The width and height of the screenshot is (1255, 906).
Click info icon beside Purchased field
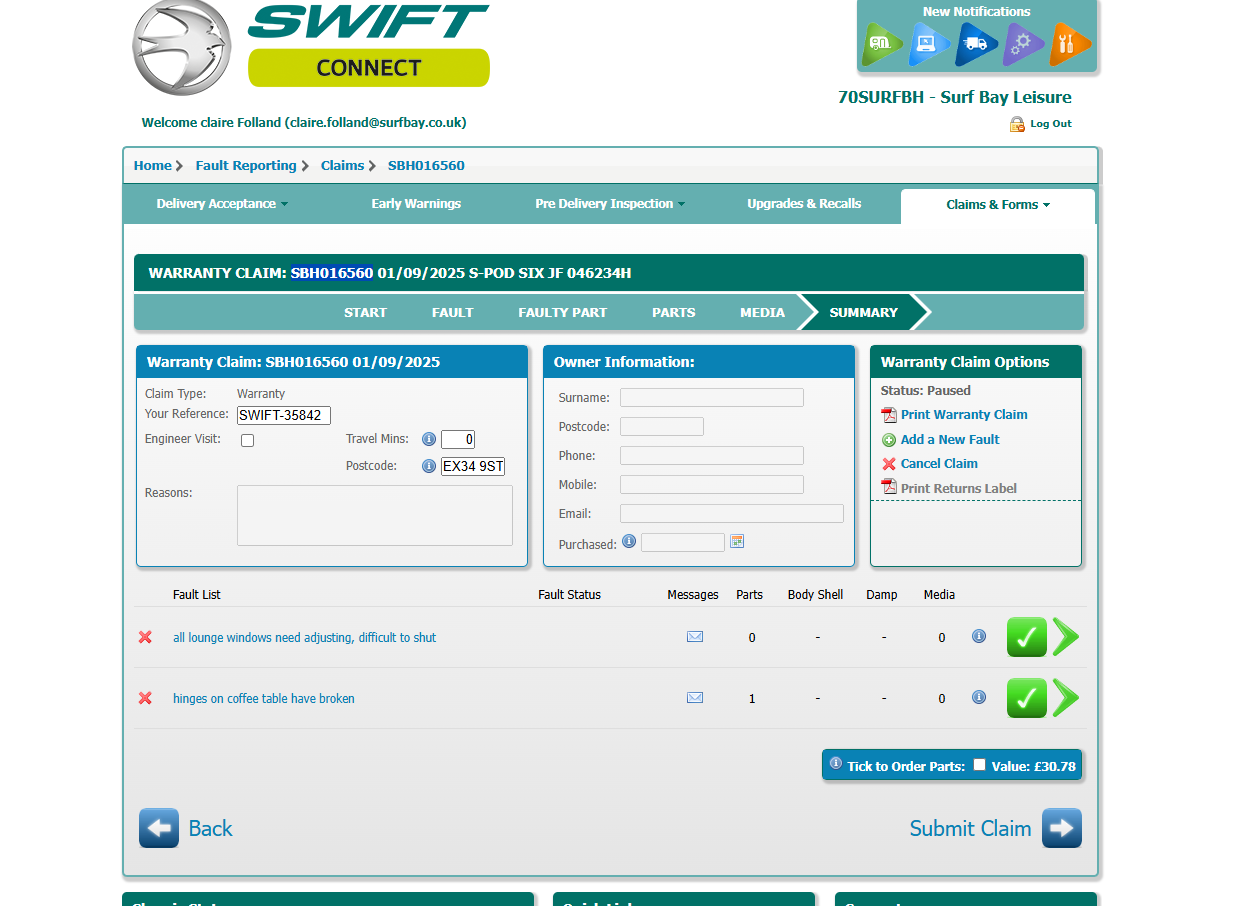point(629,541)
